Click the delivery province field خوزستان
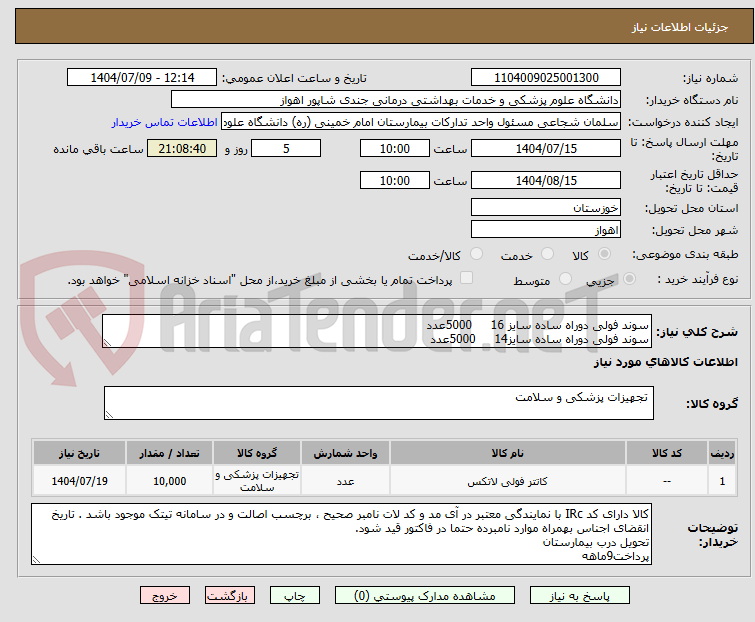This screenshot has width=755, height=622. click(x=546, y=207)
